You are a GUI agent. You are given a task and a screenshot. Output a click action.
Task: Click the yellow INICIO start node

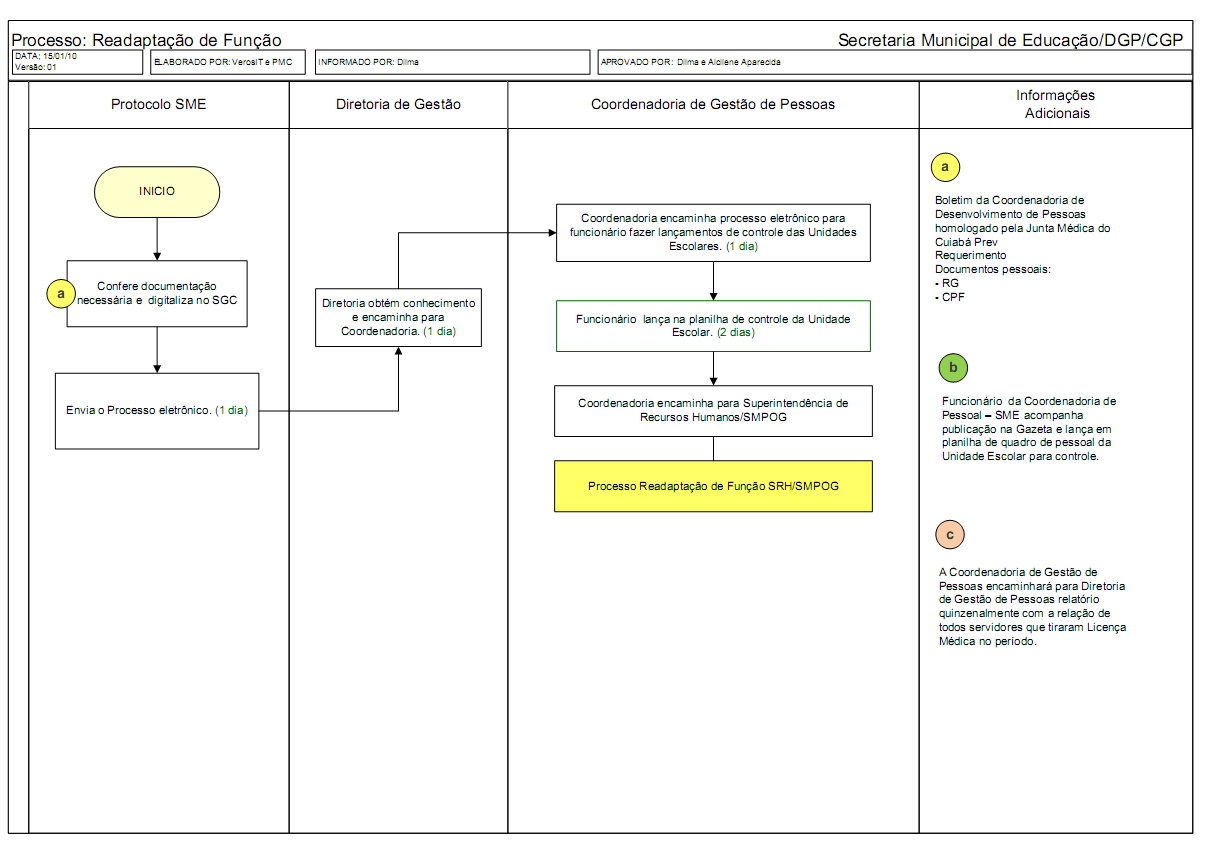point(157,191)
